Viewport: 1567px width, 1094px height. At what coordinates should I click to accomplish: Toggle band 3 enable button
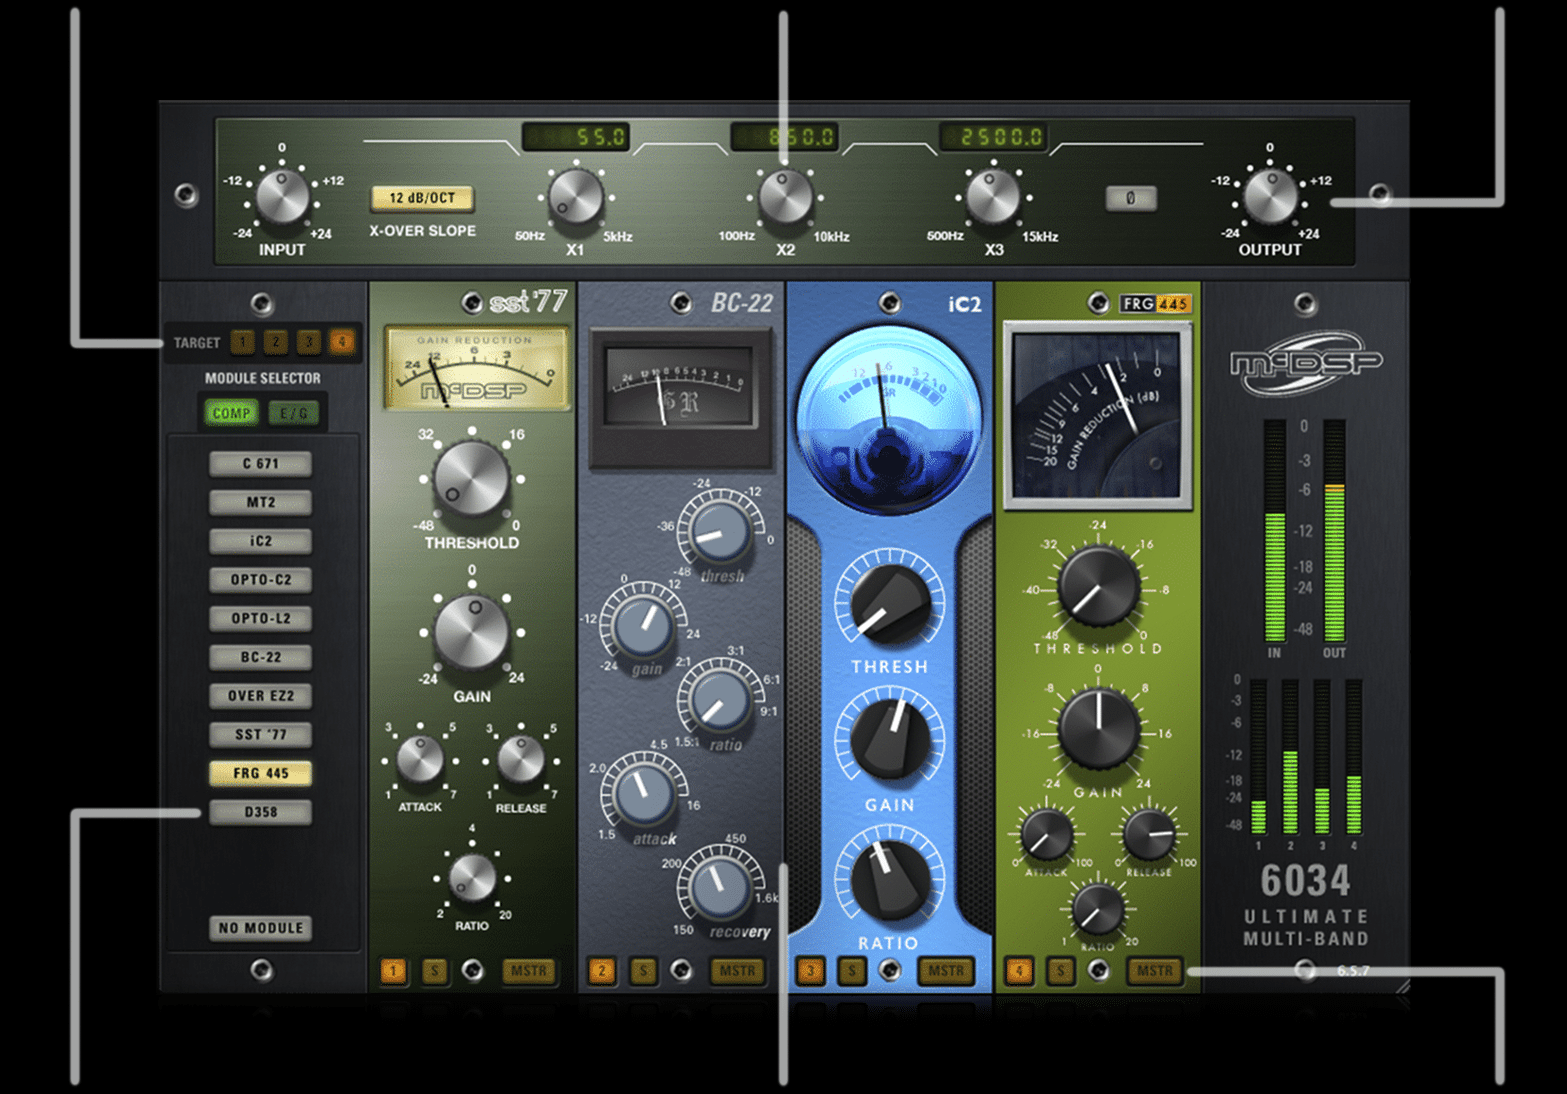[x=811, y=971]
